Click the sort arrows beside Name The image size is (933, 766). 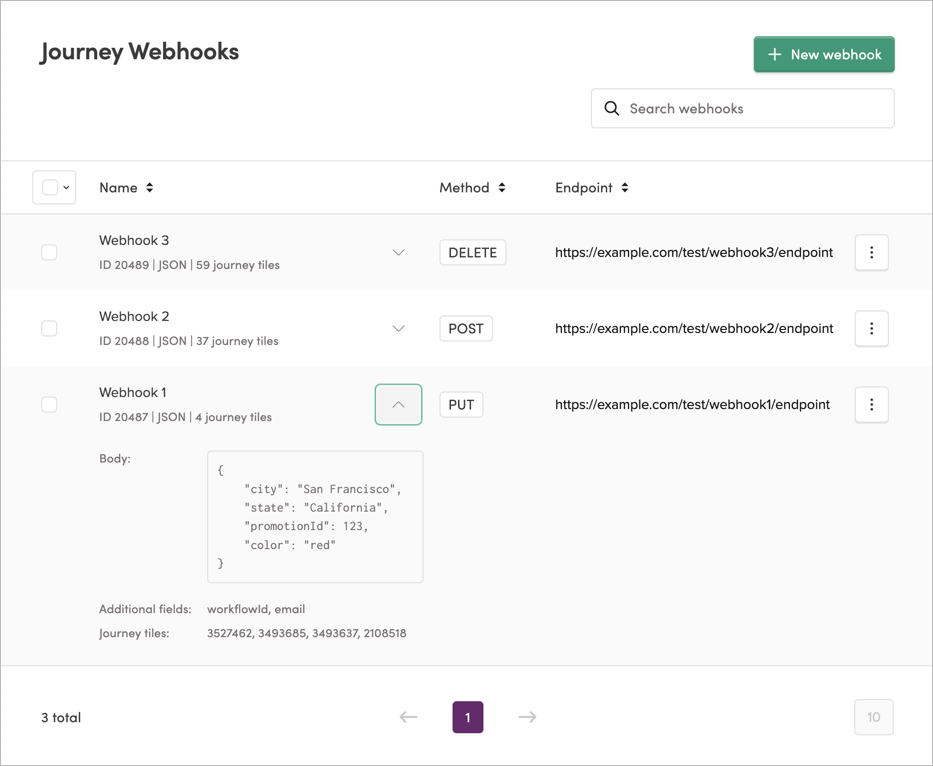(x=152, y=187)
